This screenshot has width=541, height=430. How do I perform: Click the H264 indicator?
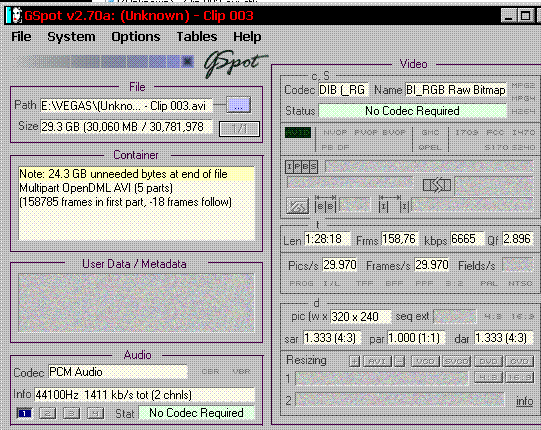(x=523, y=111)
